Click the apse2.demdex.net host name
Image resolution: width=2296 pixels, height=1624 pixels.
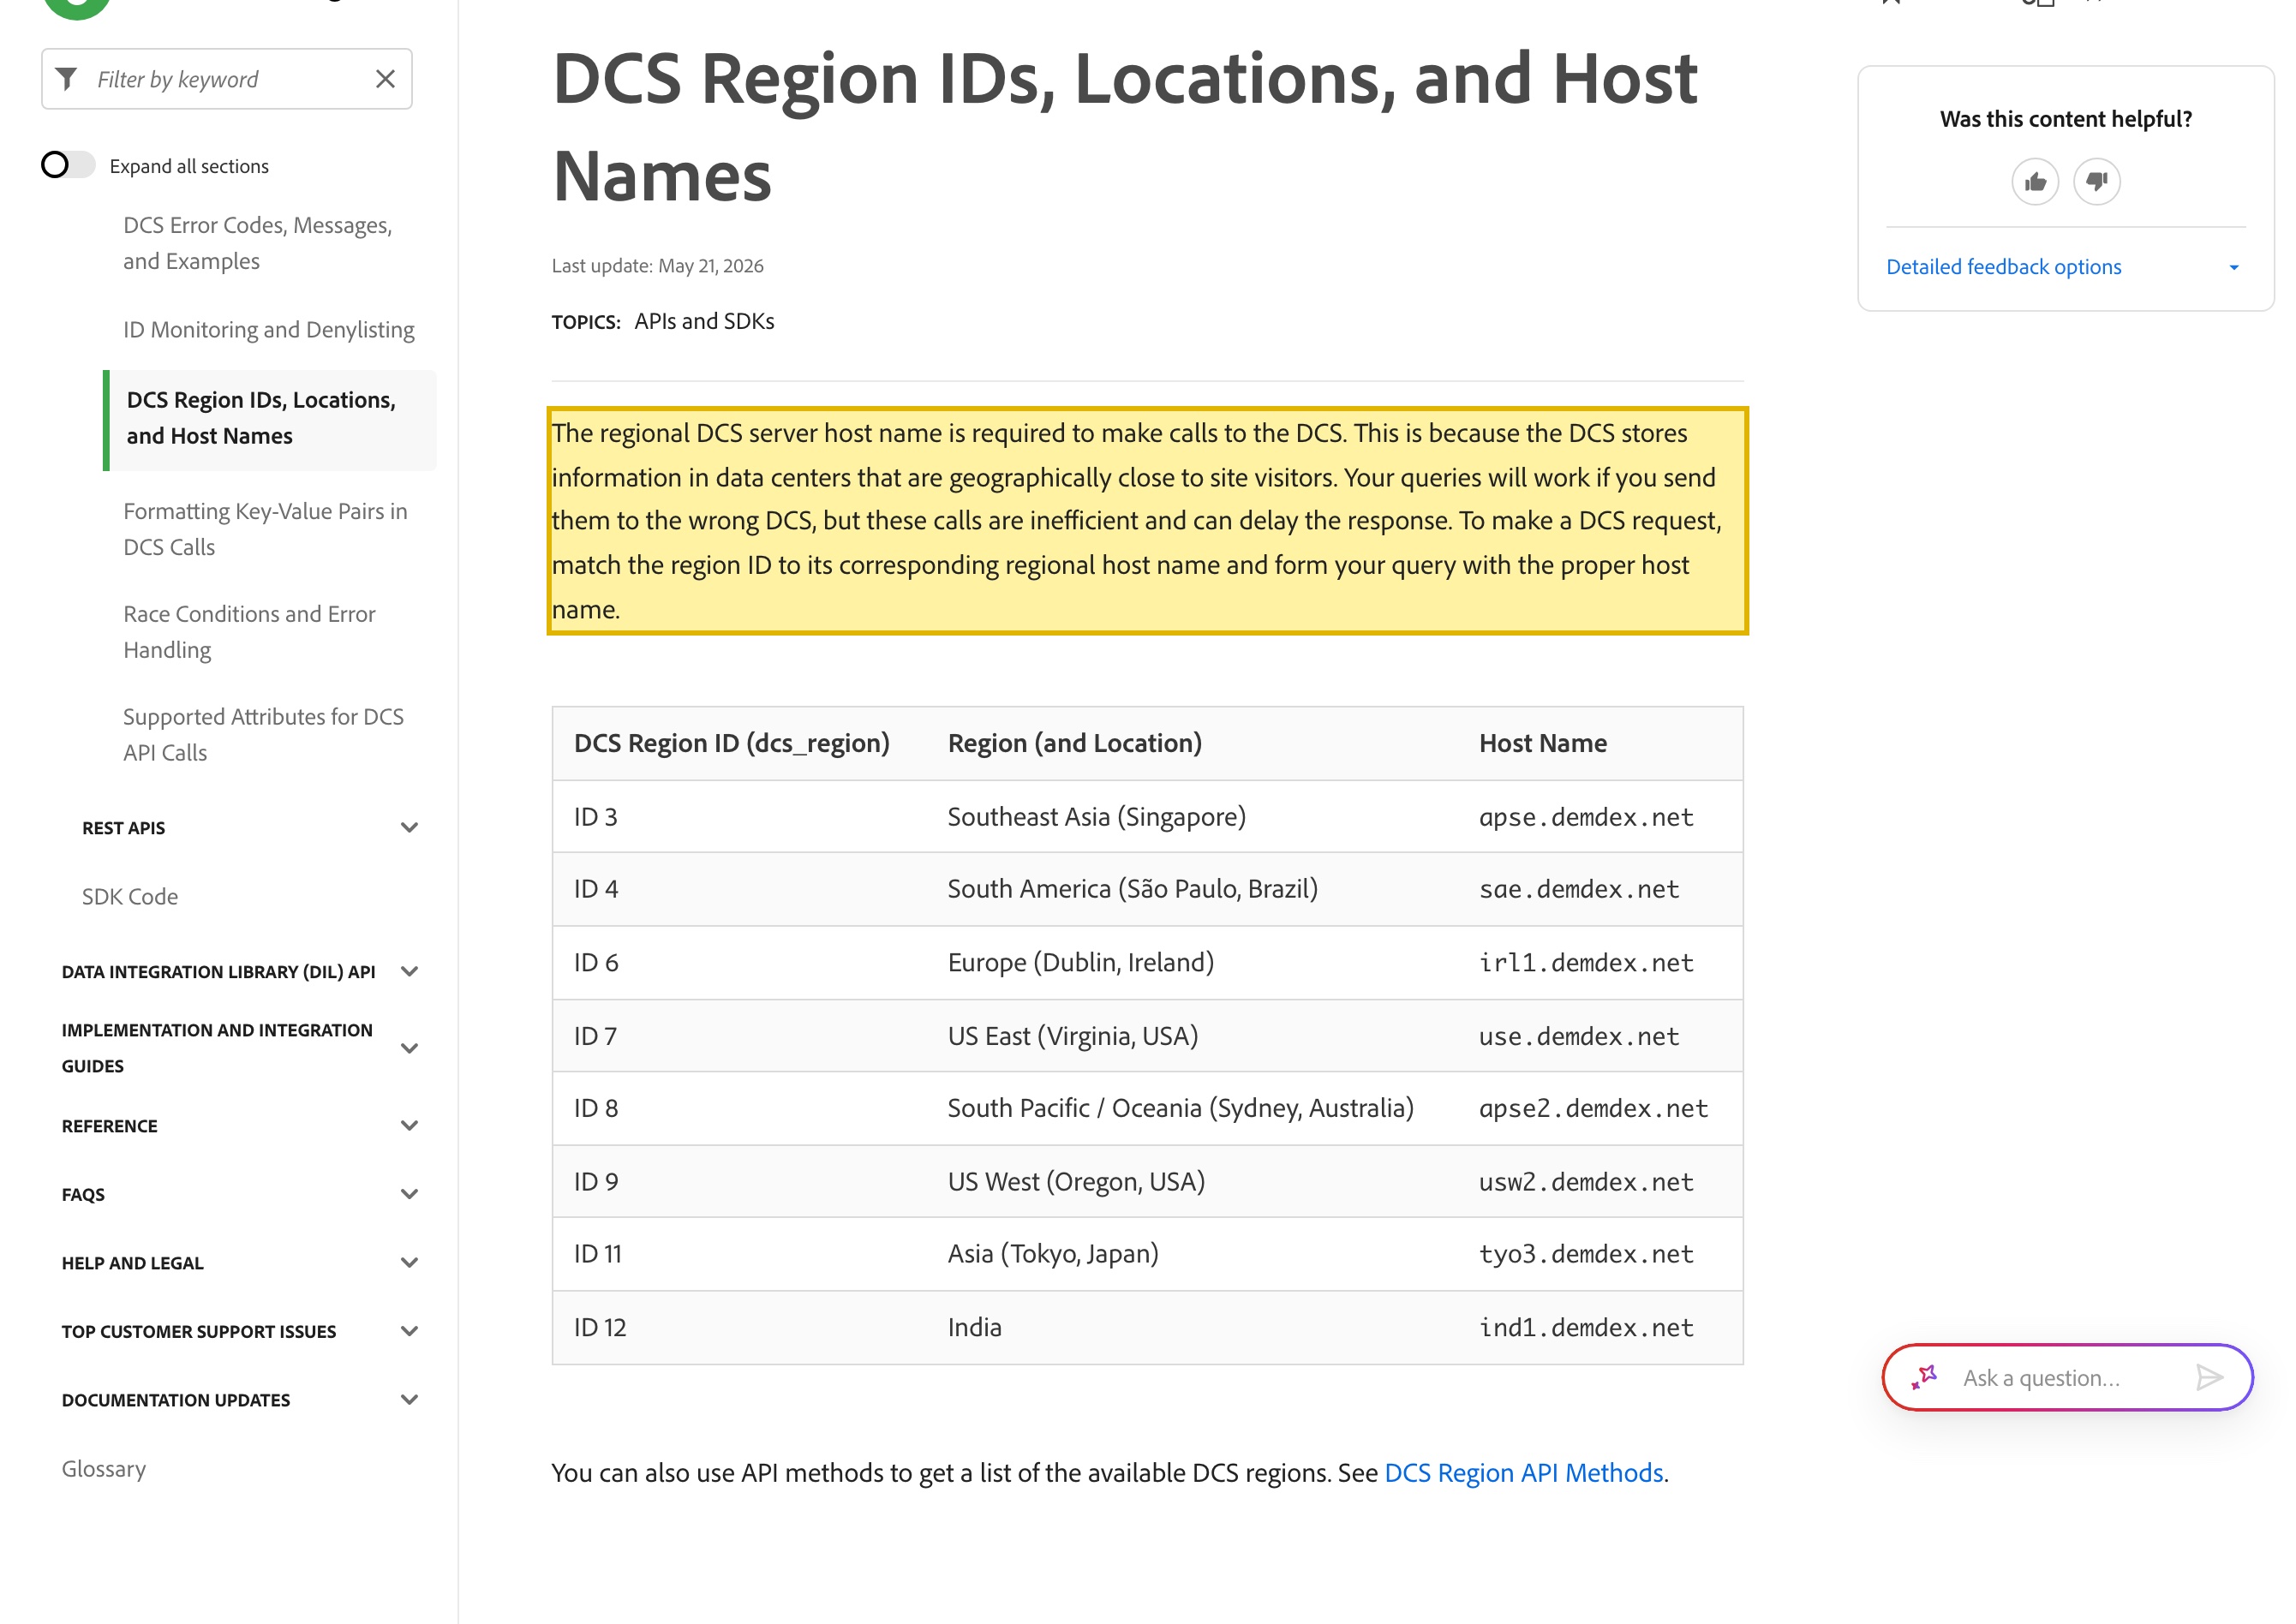(1593, 1108)
